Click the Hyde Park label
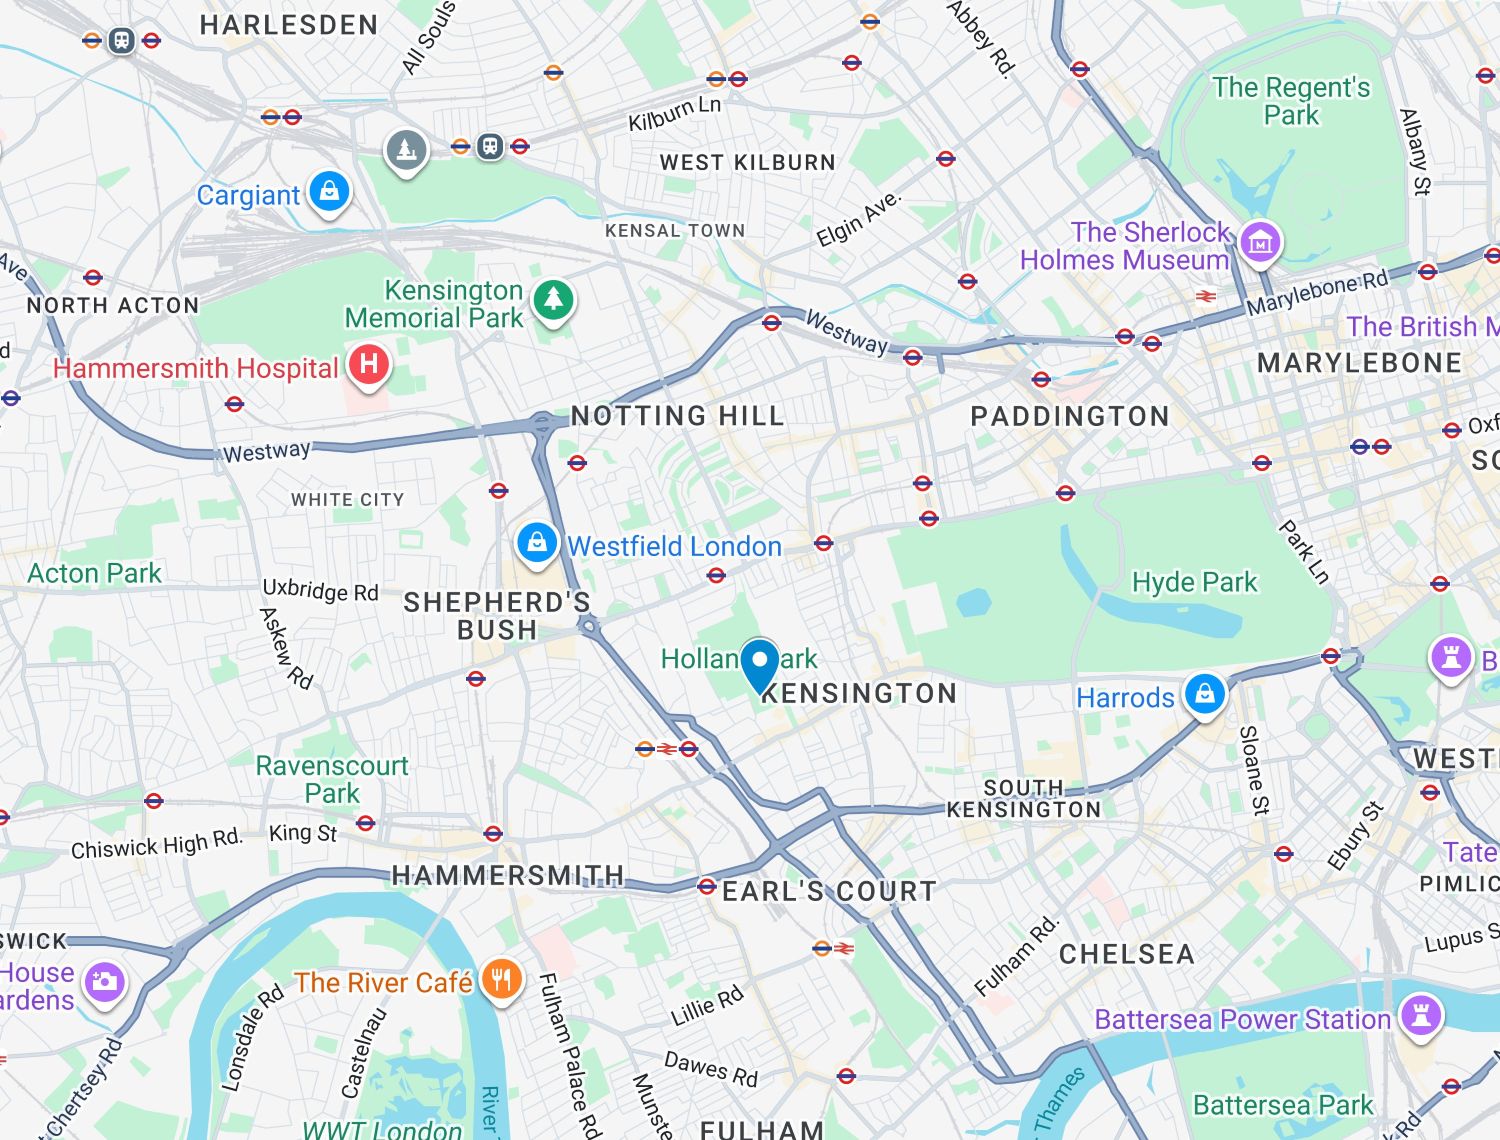Image resolution: width=1500 pixels, height=1140 pixels. click(1194, 582)
